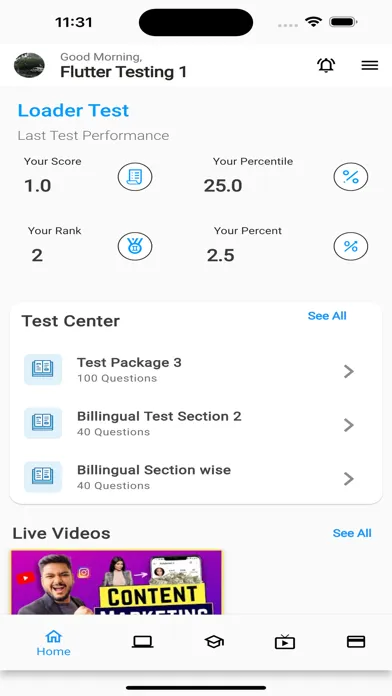This screenshot has width=392, height=696.
Task: Open the payment card tab
Action: point(356,642)
